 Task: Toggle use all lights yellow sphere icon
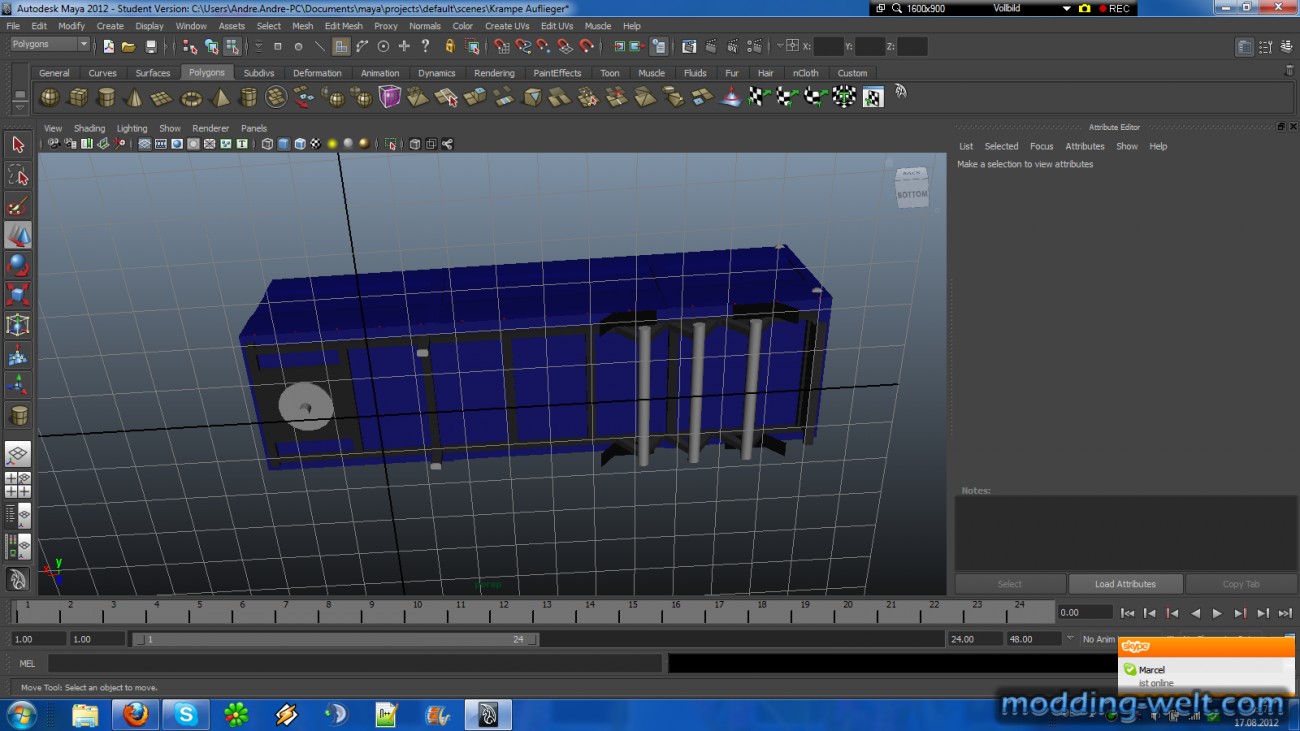332,144
